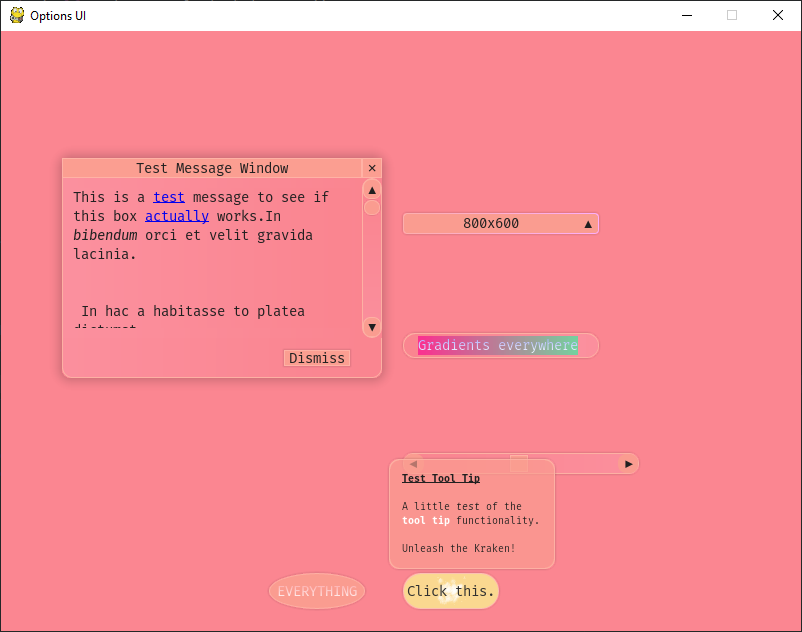The width and height of the screenshot is (802, 632).
Task: Open the 800x600 resolution dropdown
Action: coord(501,223)
